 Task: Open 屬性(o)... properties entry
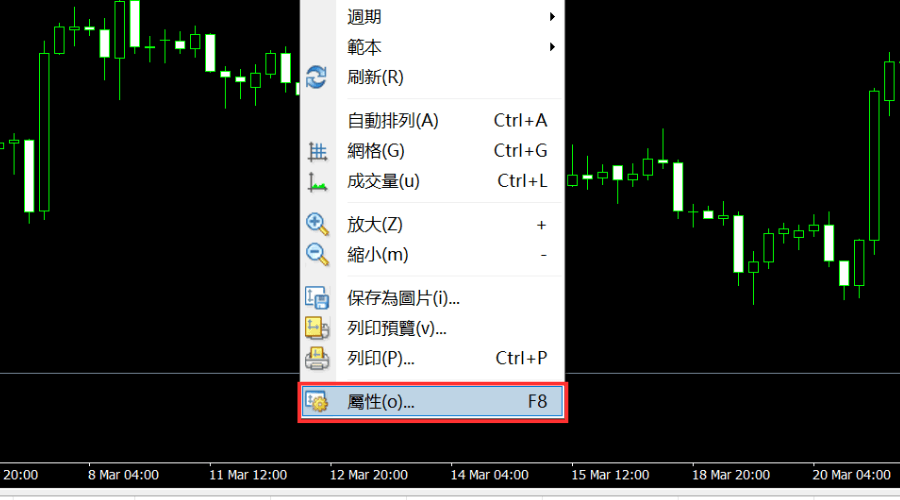[x=432, y=402]
